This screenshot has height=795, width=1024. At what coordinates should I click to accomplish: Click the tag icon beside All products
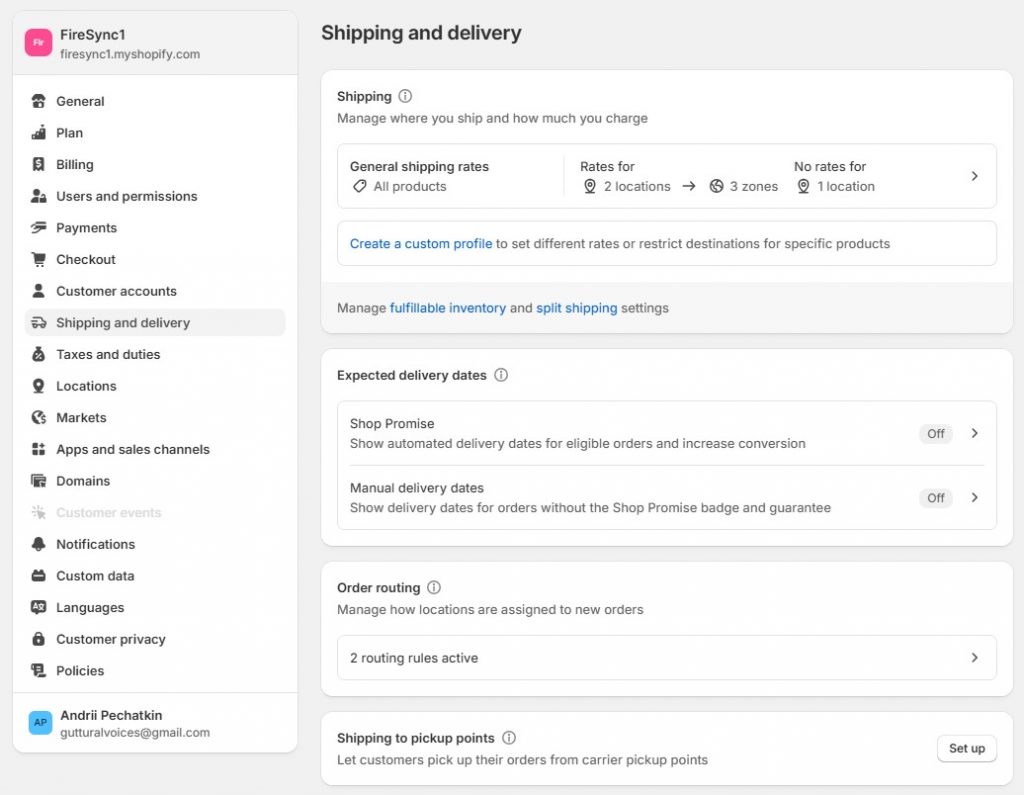pos(359,186)
